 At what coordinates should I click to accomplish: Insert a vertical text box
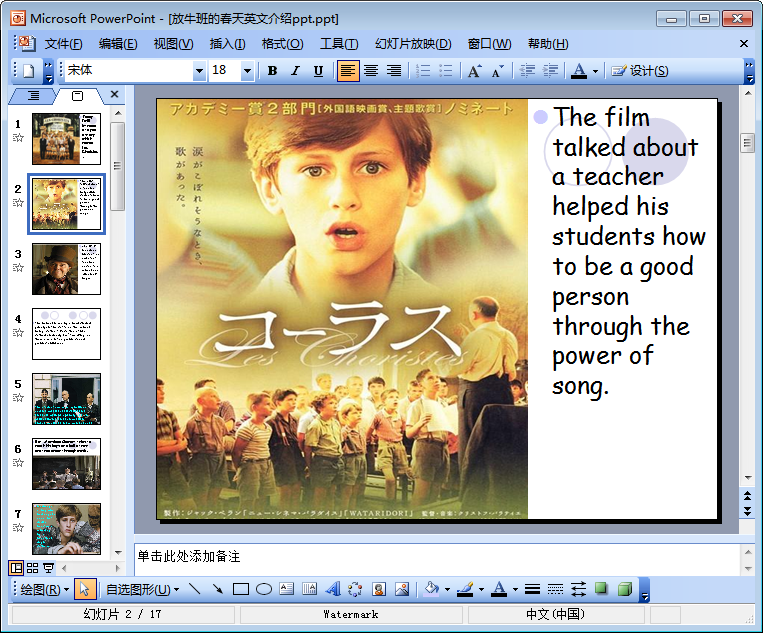click(x=309, y=589)
